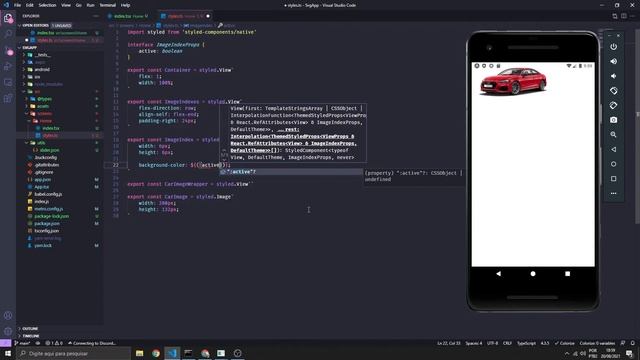Screen dimensions: 640x360
Task: Select the ':active' autocomplete suggestion
Action: tap(291, 172)
